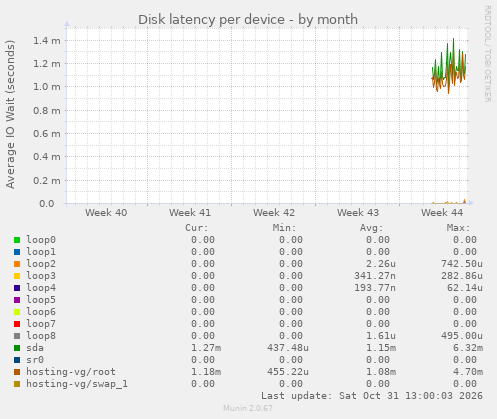This screenshot has width=497, height=419.
Task: Click loop8 average value 1.61u
Action: click(x=381, y=336)
